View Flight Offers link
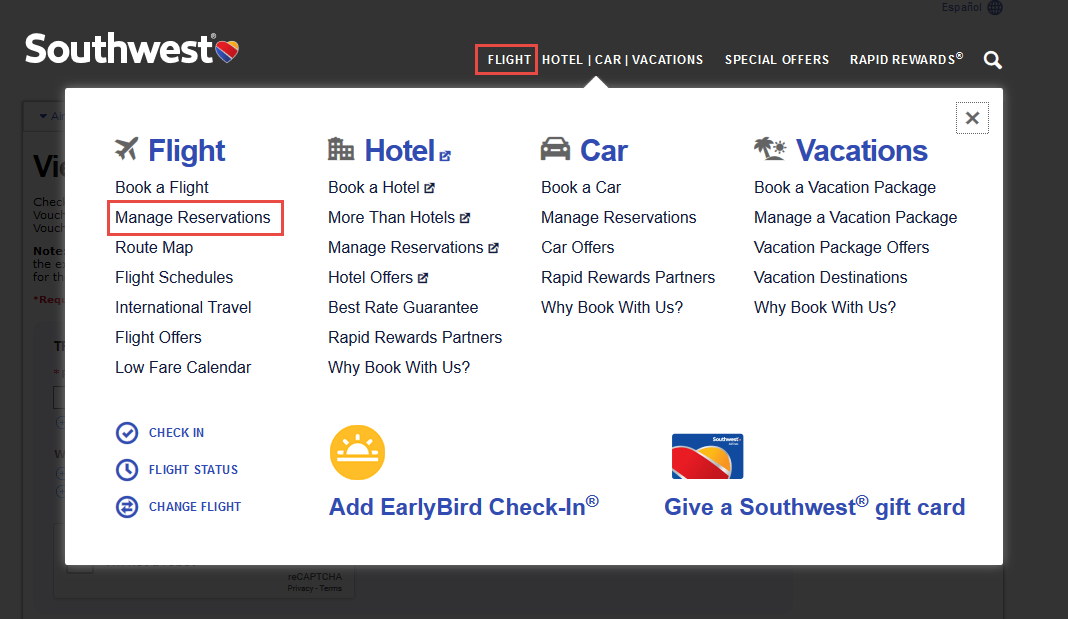This screenshot has height=619, width=1068. coord(158,337)
